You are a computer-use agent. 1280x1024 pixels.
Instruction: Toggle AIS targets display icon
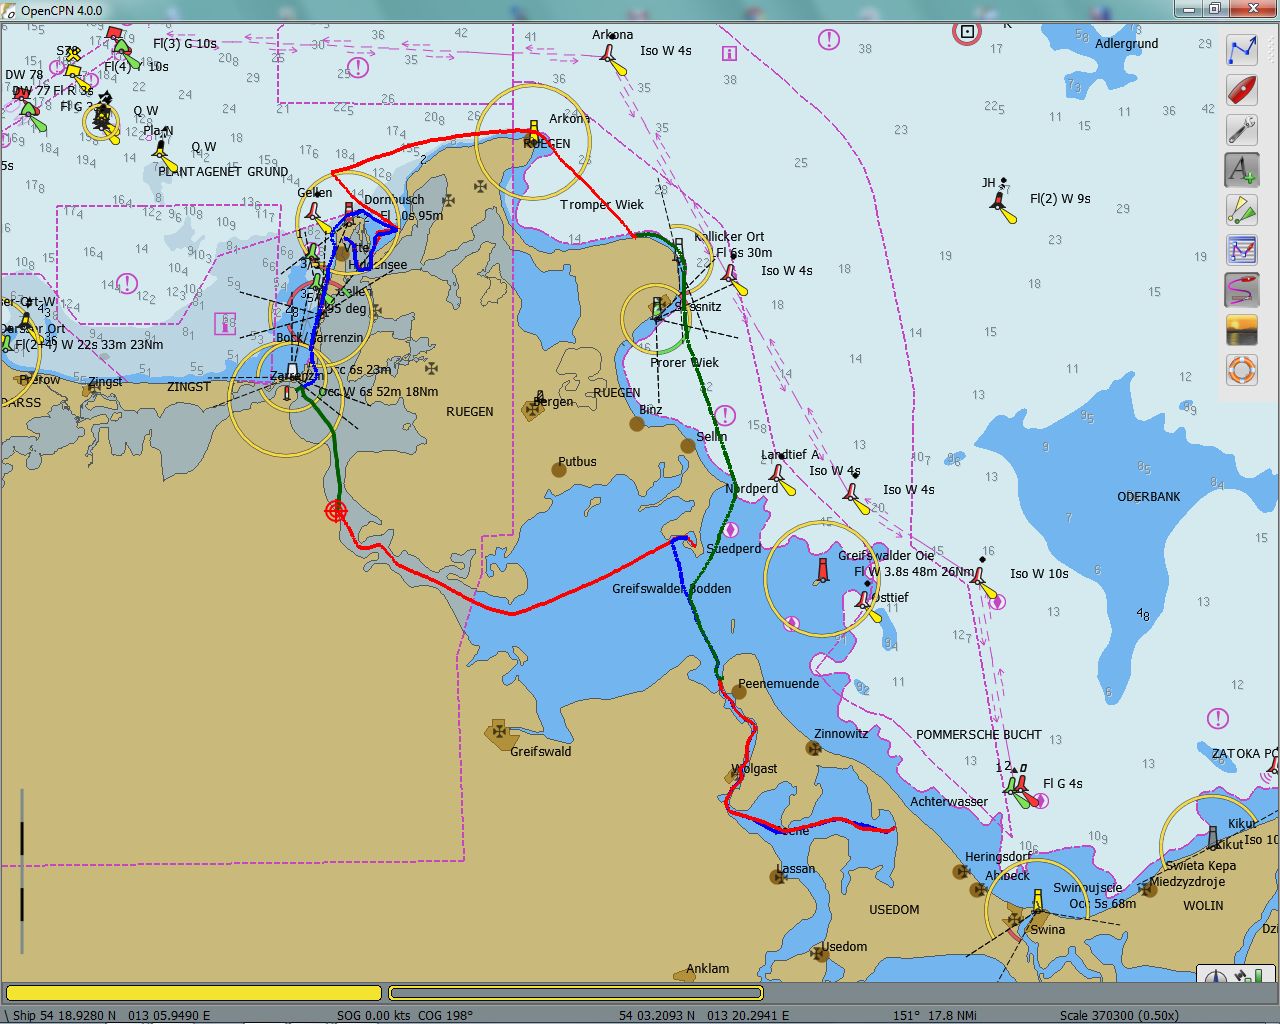click(x=1241, y=210)
